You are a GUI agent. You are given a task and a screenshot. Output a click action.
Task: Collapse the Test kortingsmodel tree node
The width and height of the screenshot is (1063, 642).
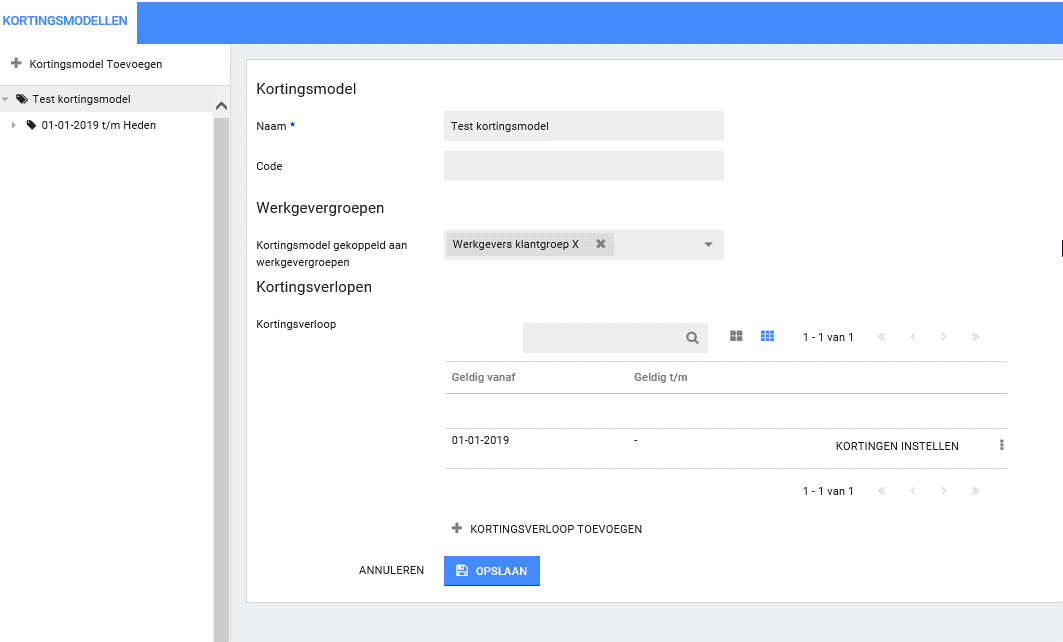click(x=6, y=100)
